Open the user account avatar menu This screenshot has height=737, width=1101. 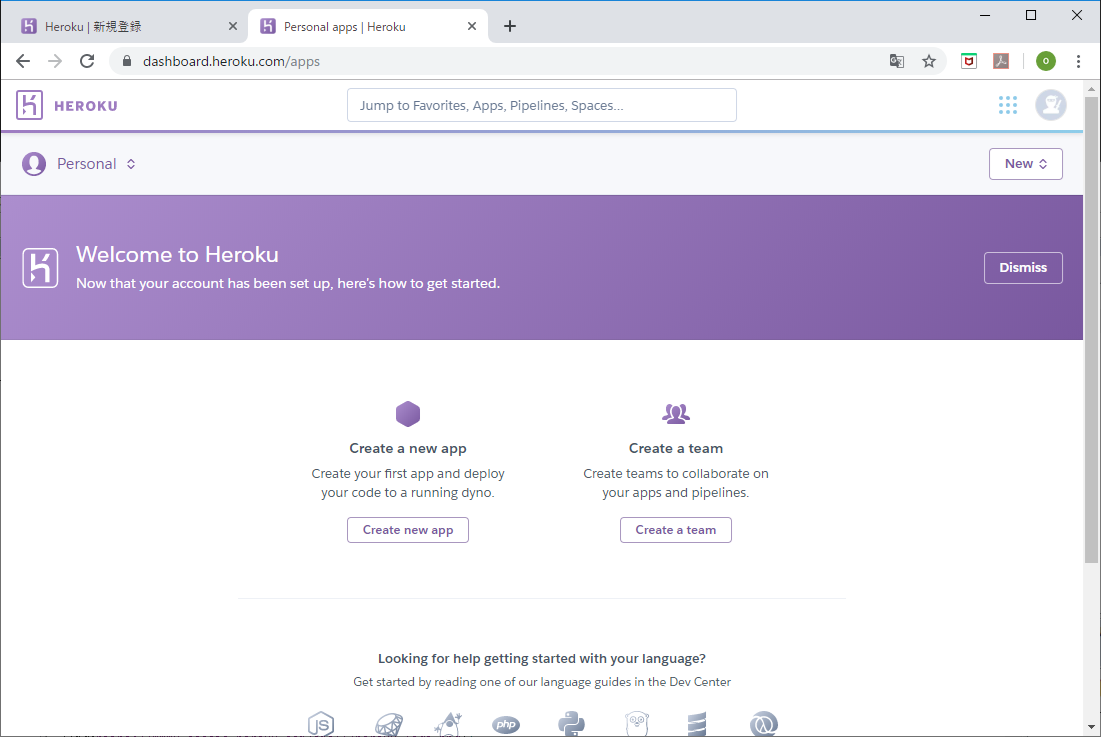(1050, 105)
